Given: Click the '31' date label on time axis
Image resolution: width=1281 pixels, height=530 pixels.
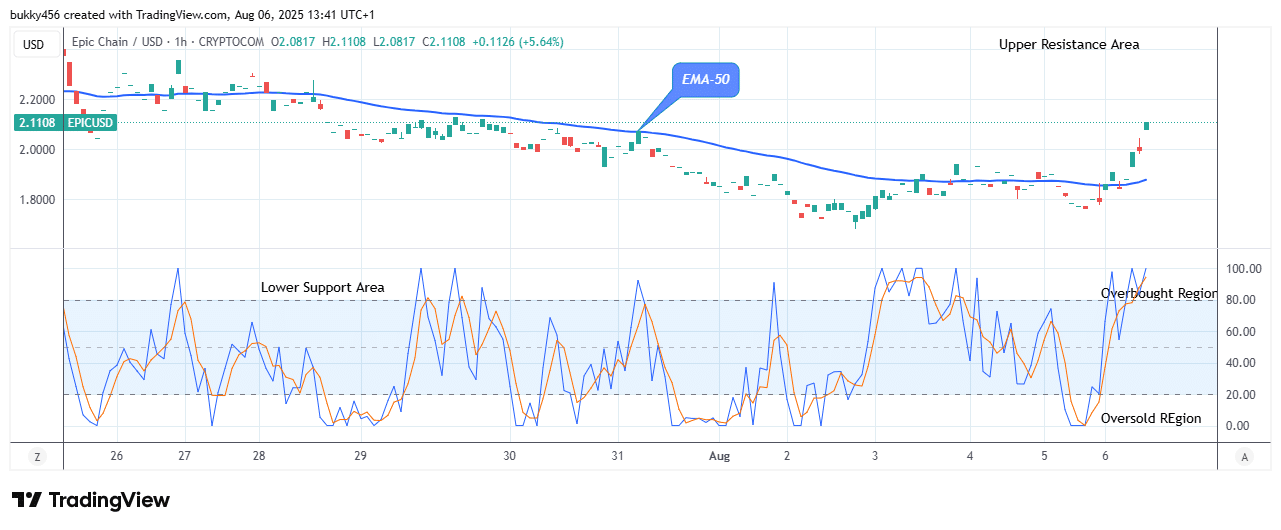Looking at the screenshot, I should (x=619, y=456).
